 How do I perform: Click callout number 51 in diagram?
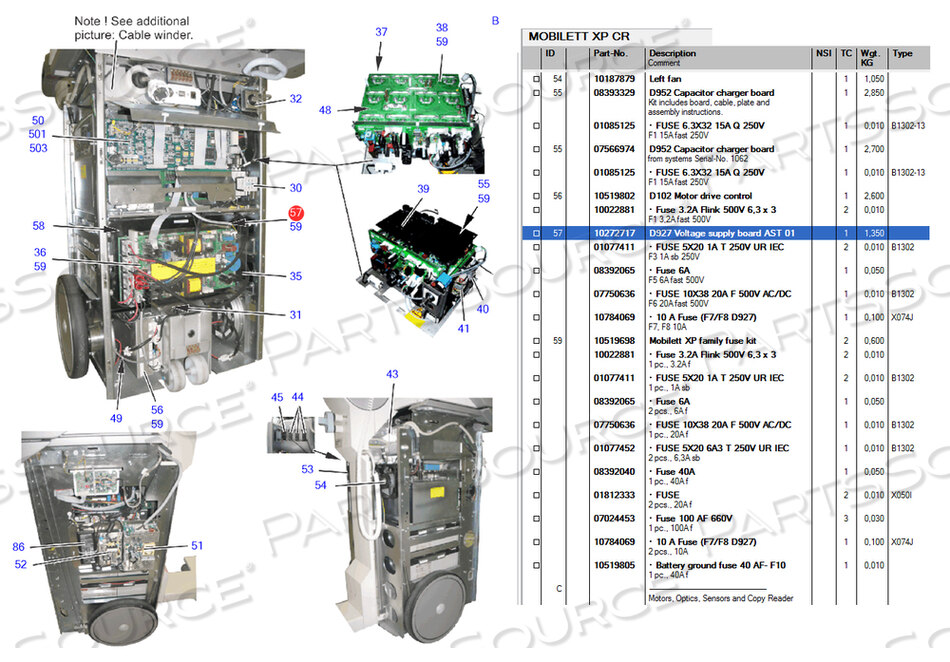tap(197, 546)
